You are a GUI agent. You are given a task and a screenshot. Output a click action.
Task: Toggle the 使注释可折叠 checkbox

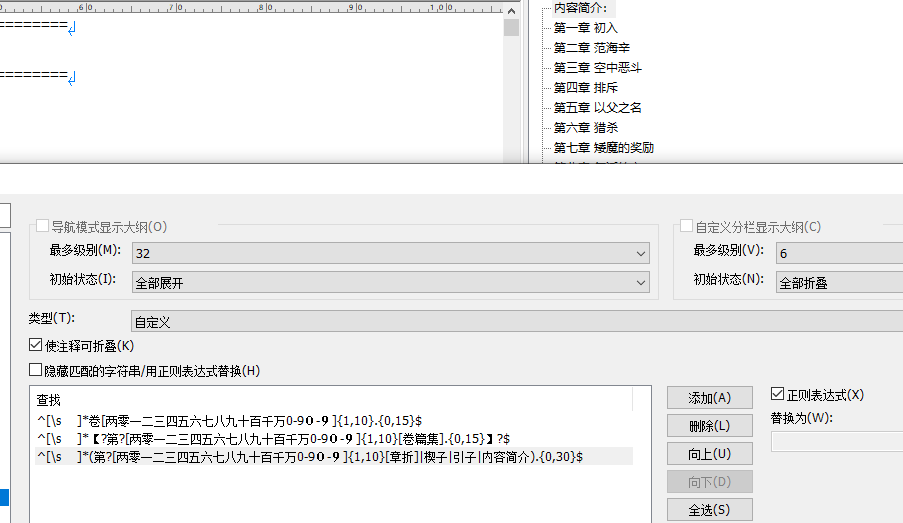click(x=37, y=345)
